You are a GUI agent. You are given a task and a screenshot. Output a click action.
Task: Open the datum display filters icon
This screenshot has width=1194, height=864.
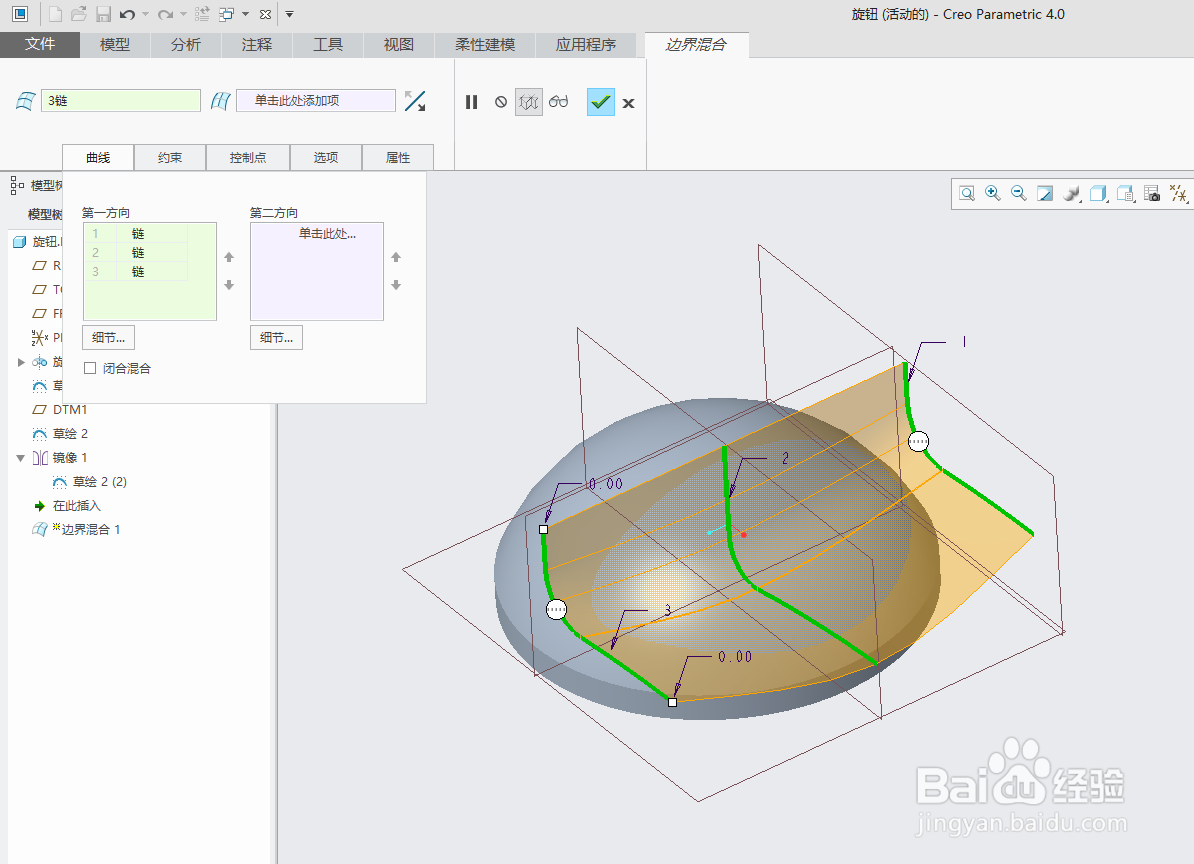[1179, 193]
